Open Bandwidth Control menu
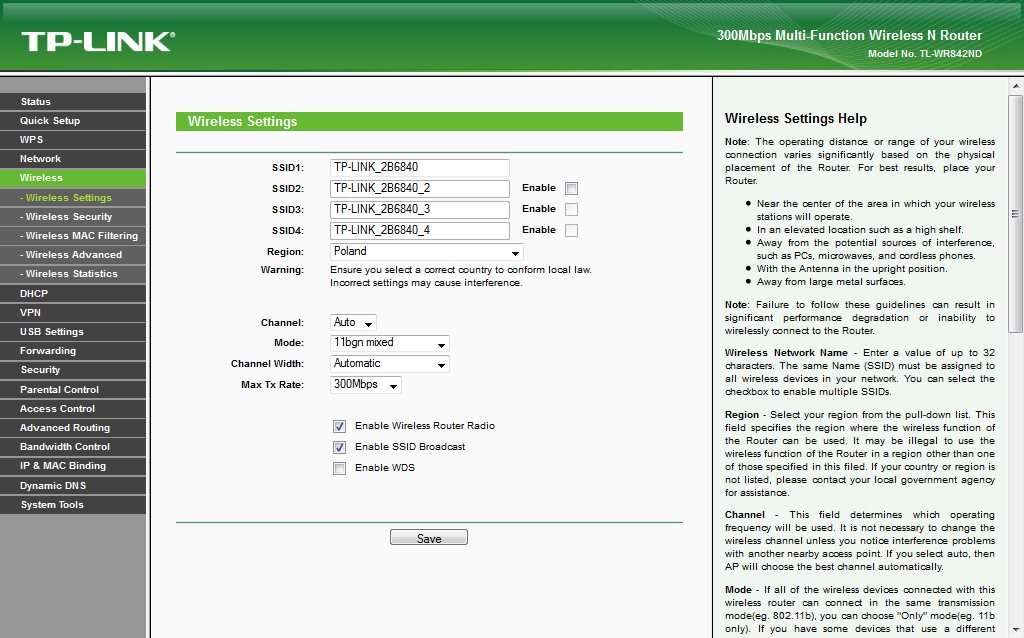Image resolution: width=1024 pixels, height=638 pixels. click(72, 447)
